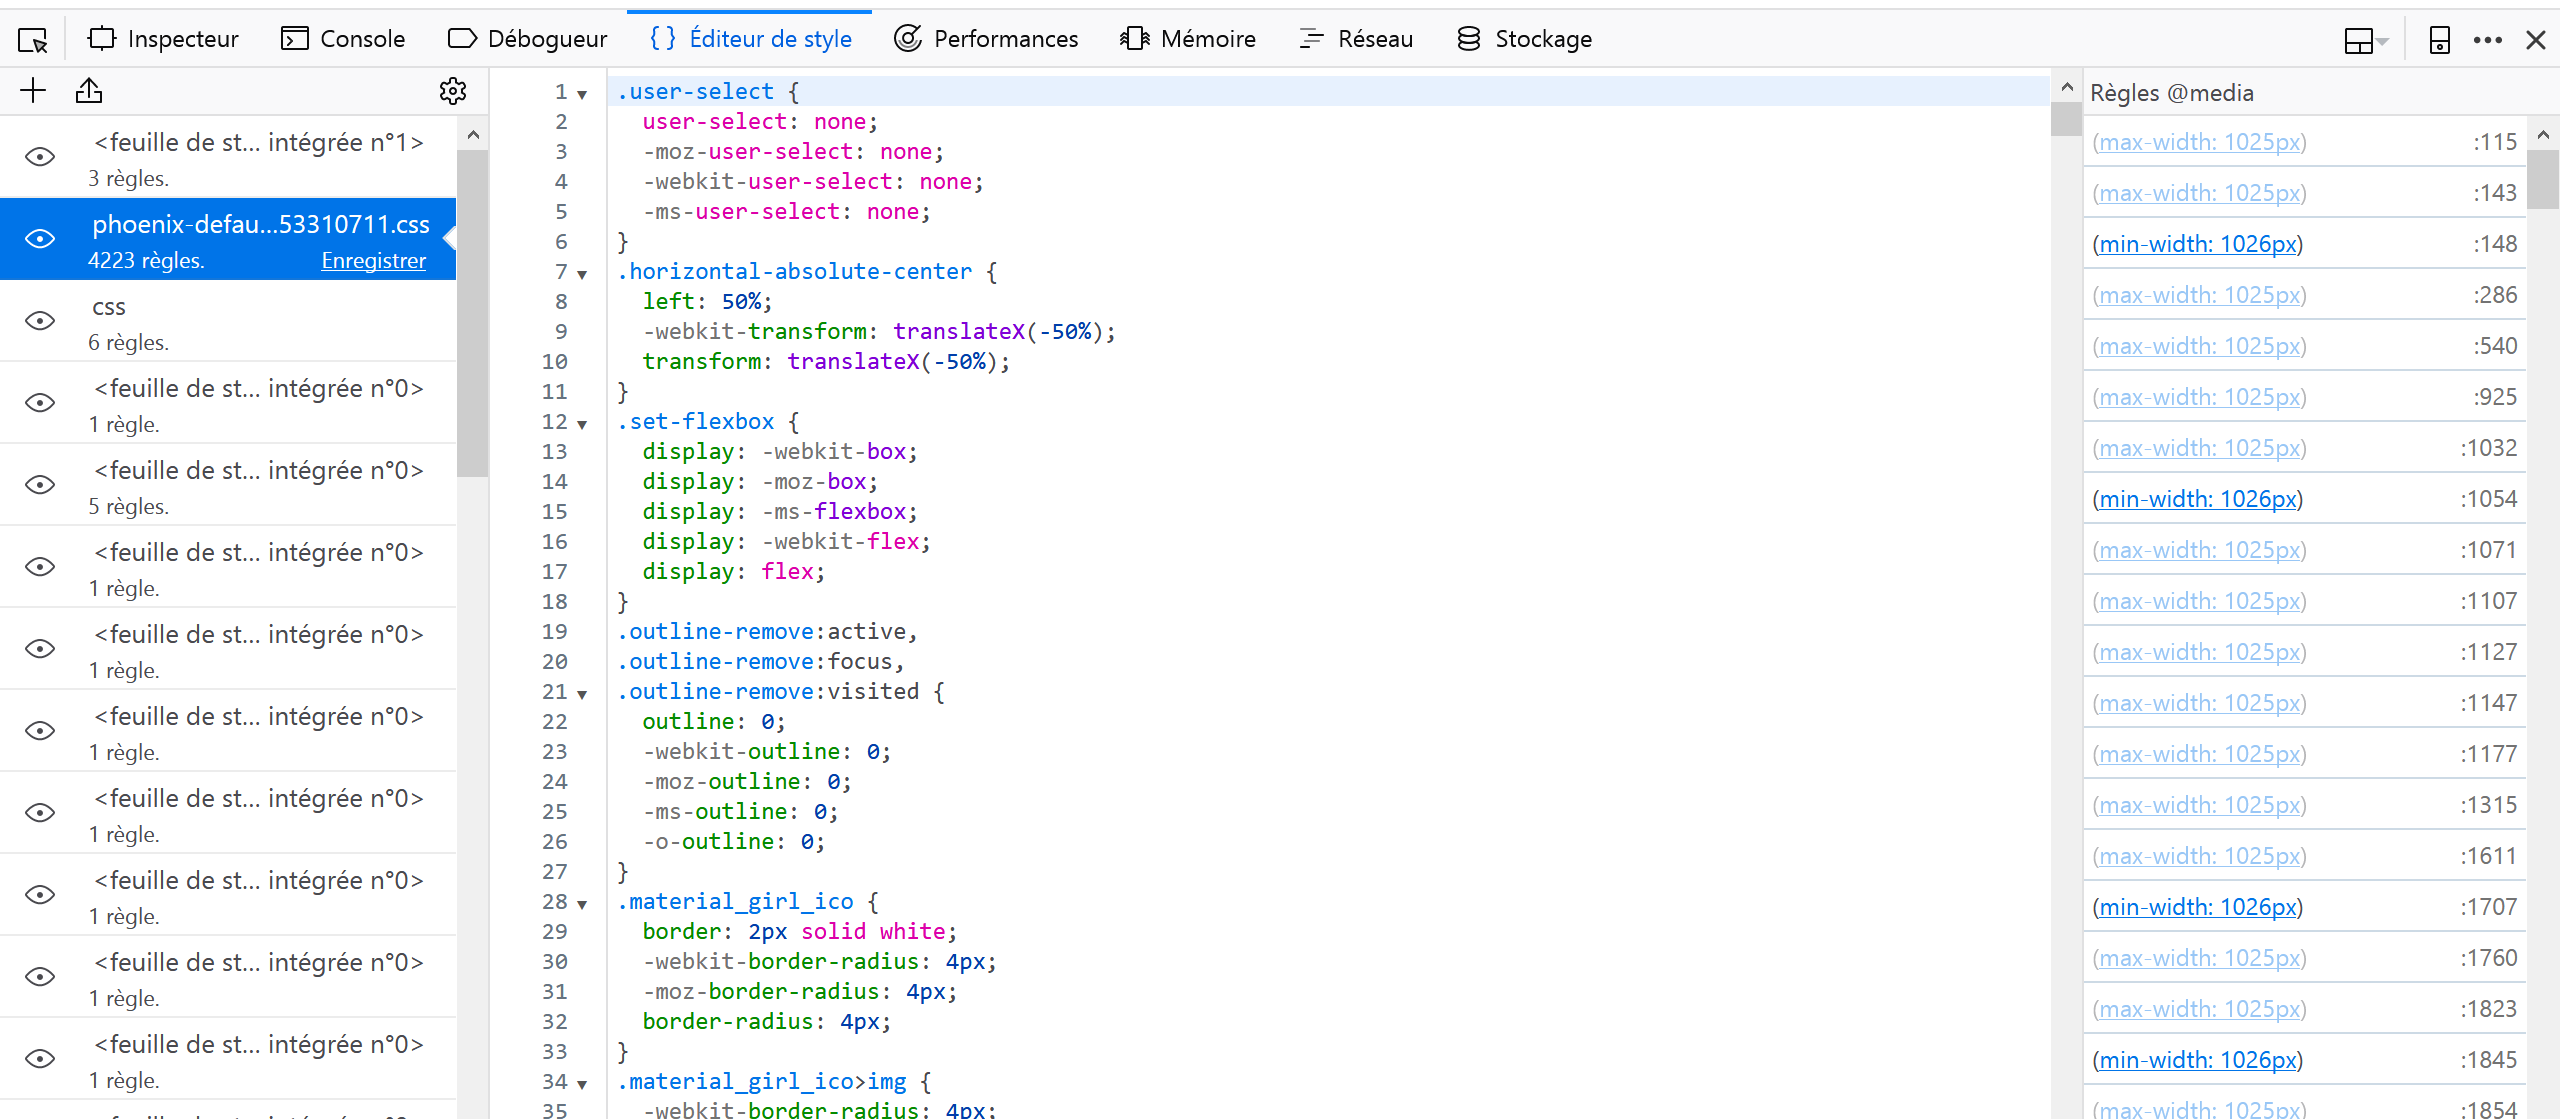Click the Enregistrer link
2560x1119 pixels.
pos(373,261)
